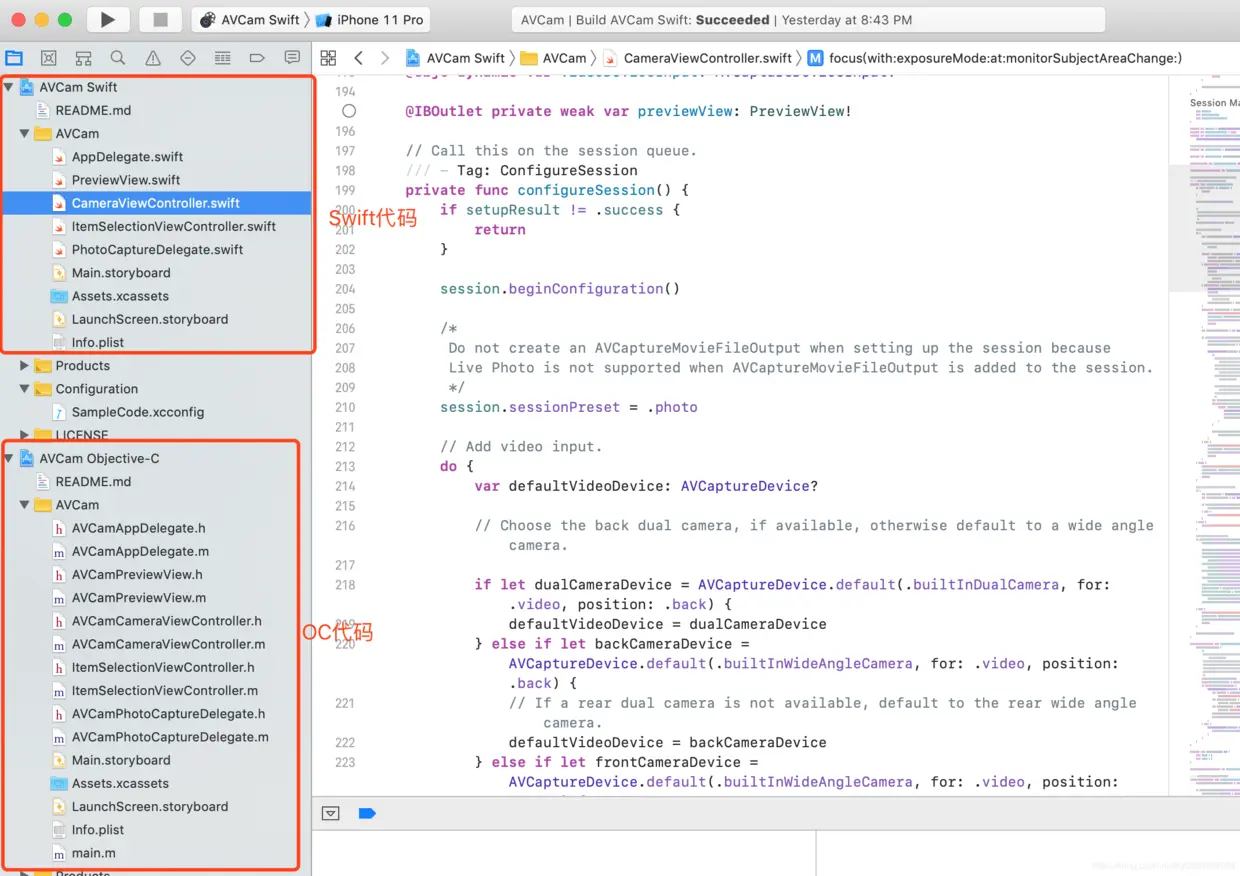This screenshot has width=1240, height=876.
Task: Show the Issue navigator
Action: 153,58
